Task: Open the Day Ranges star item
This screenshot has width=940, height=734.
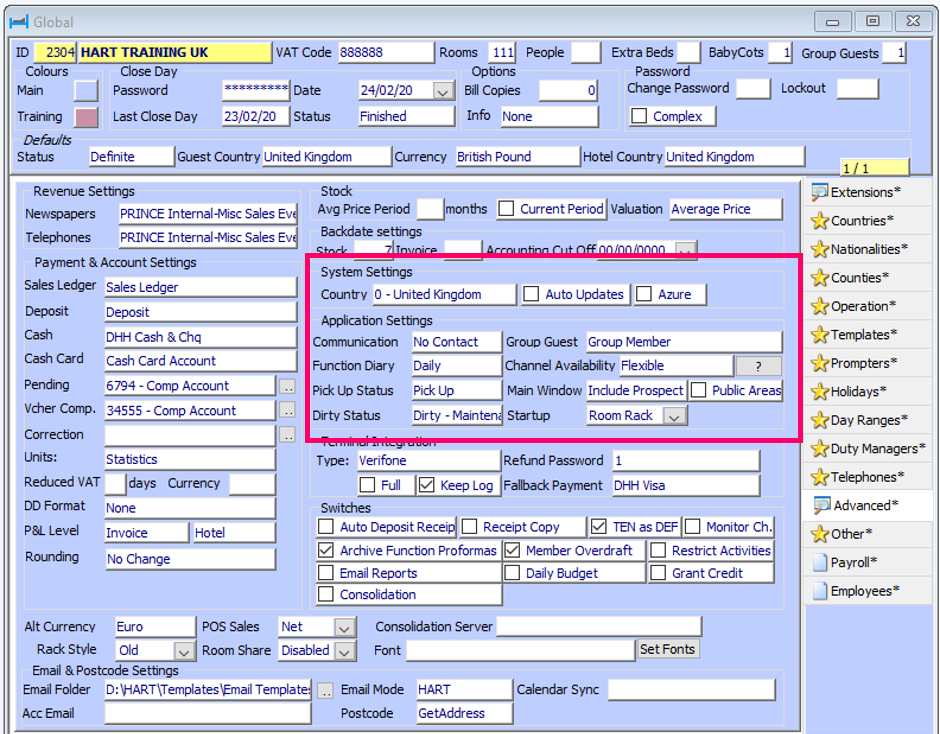Action: [x=867, y=420]
